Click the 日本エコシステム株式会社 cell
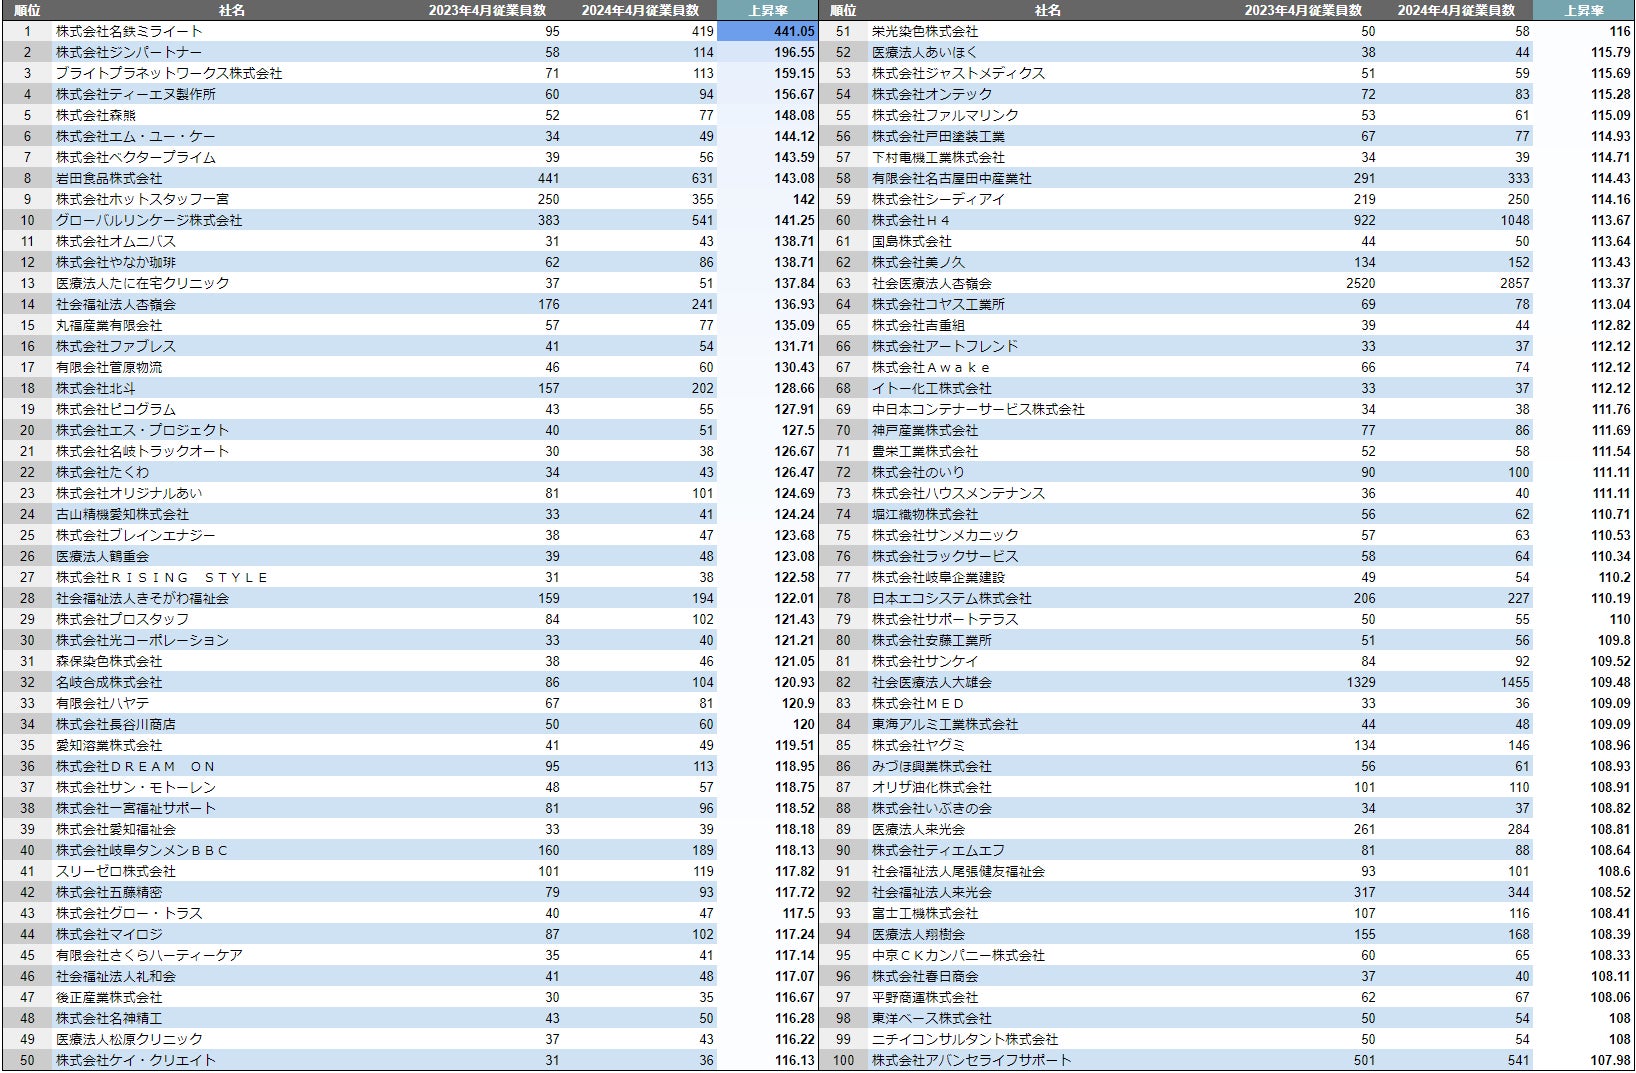Viewport: 1636px width, 1073px height. coord(952,598)
